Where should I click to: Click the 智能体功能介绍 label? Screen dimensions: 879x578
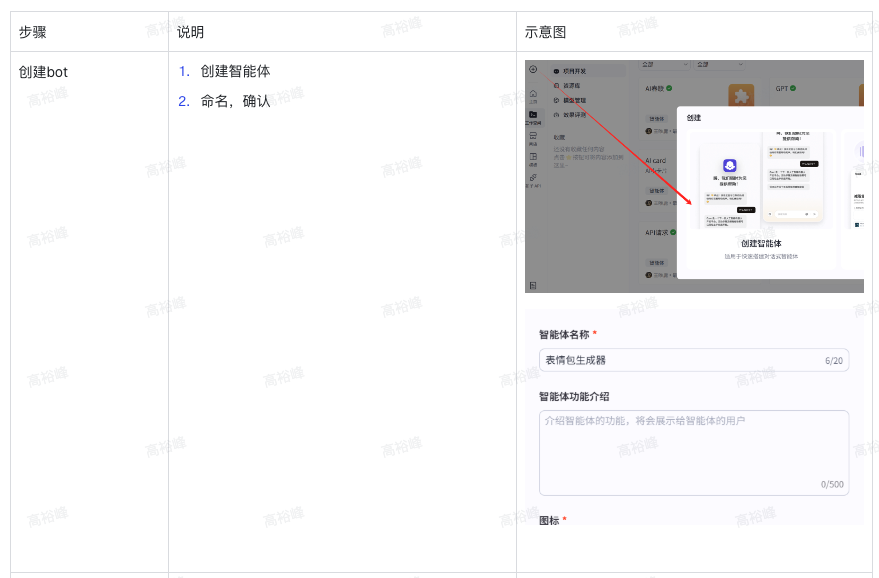tap(574, 396)
